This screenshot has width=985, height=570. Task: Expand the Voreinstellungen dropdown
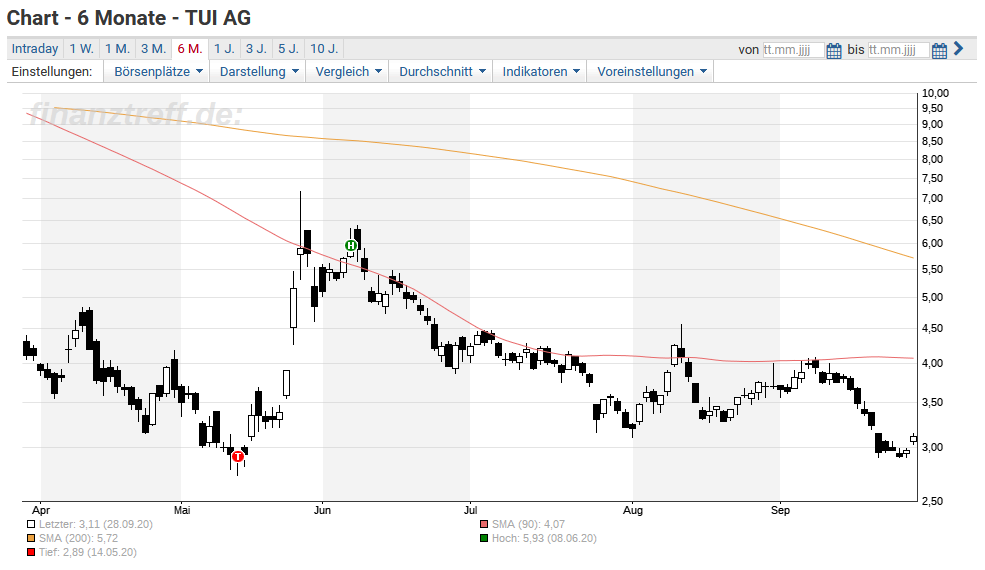(651, 72)
